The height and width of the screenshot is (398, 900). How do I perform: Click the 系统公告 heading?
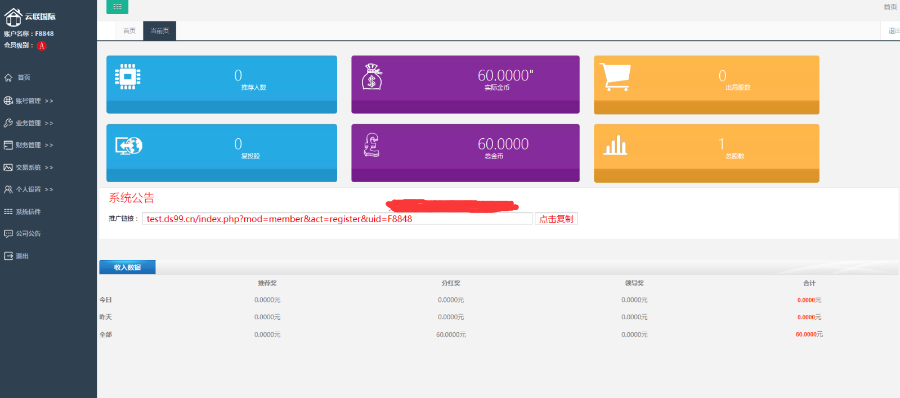coord(131,198)
